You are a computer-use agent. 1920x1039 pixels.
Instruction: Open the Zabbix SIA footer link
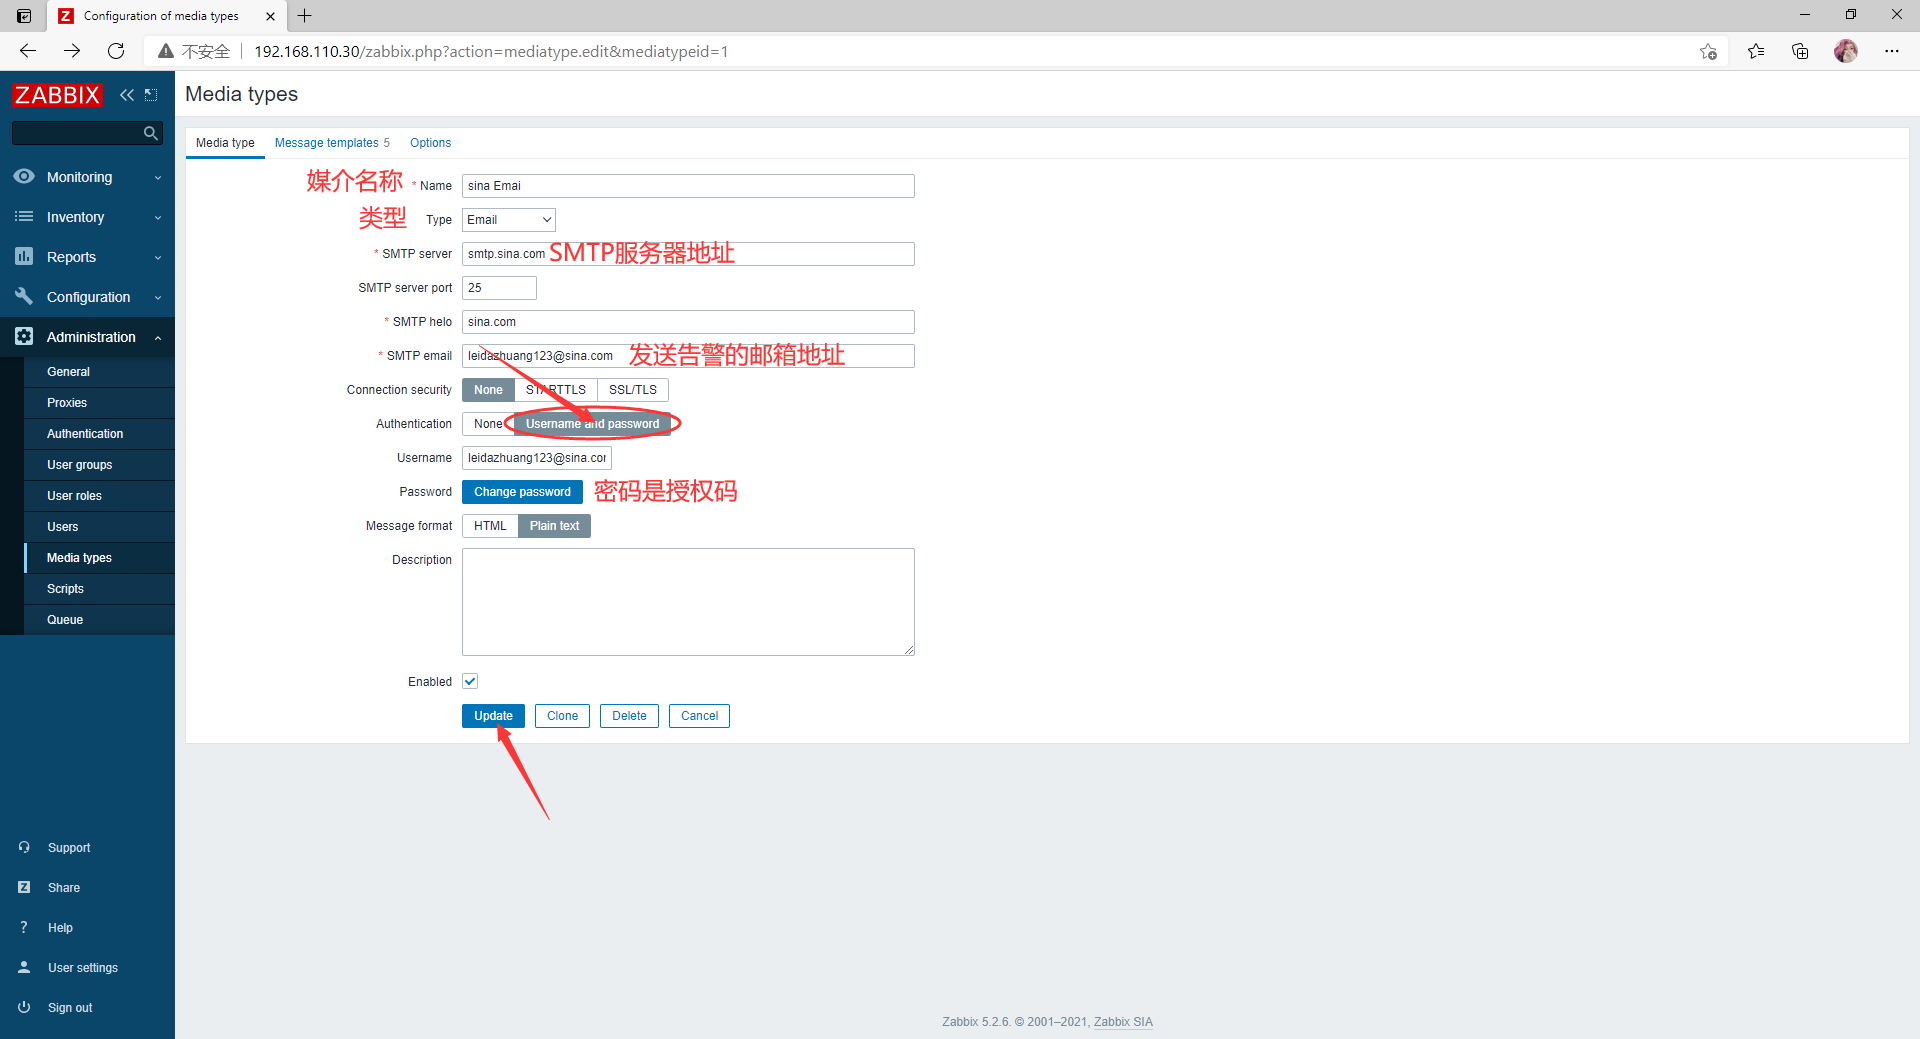pos(1123,1022)
